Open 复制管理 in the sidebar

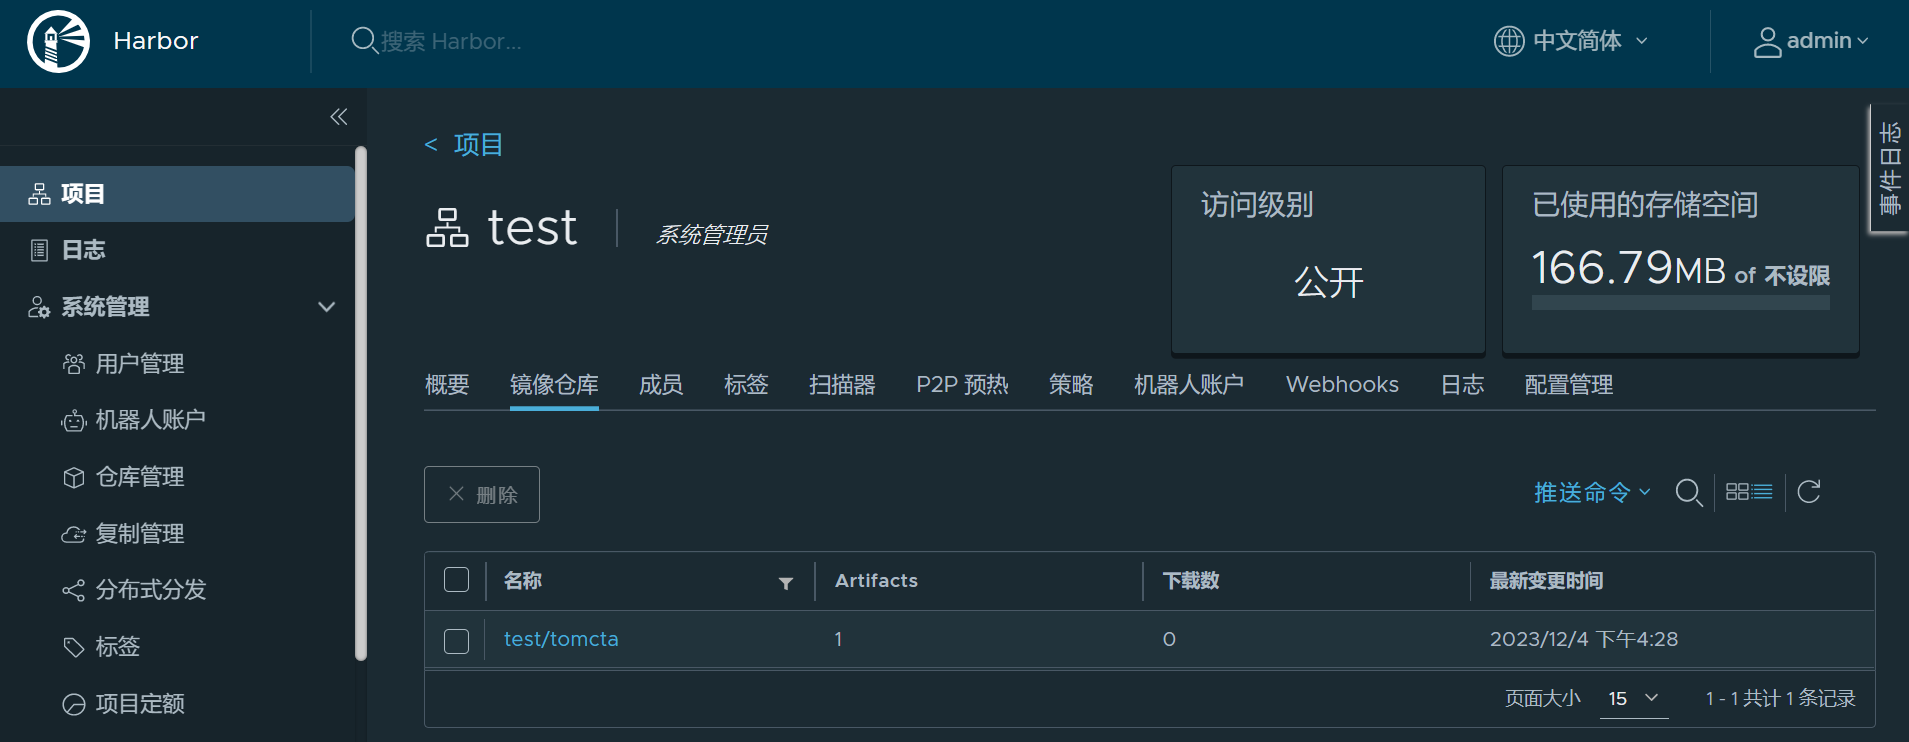[x=140, y=534]
